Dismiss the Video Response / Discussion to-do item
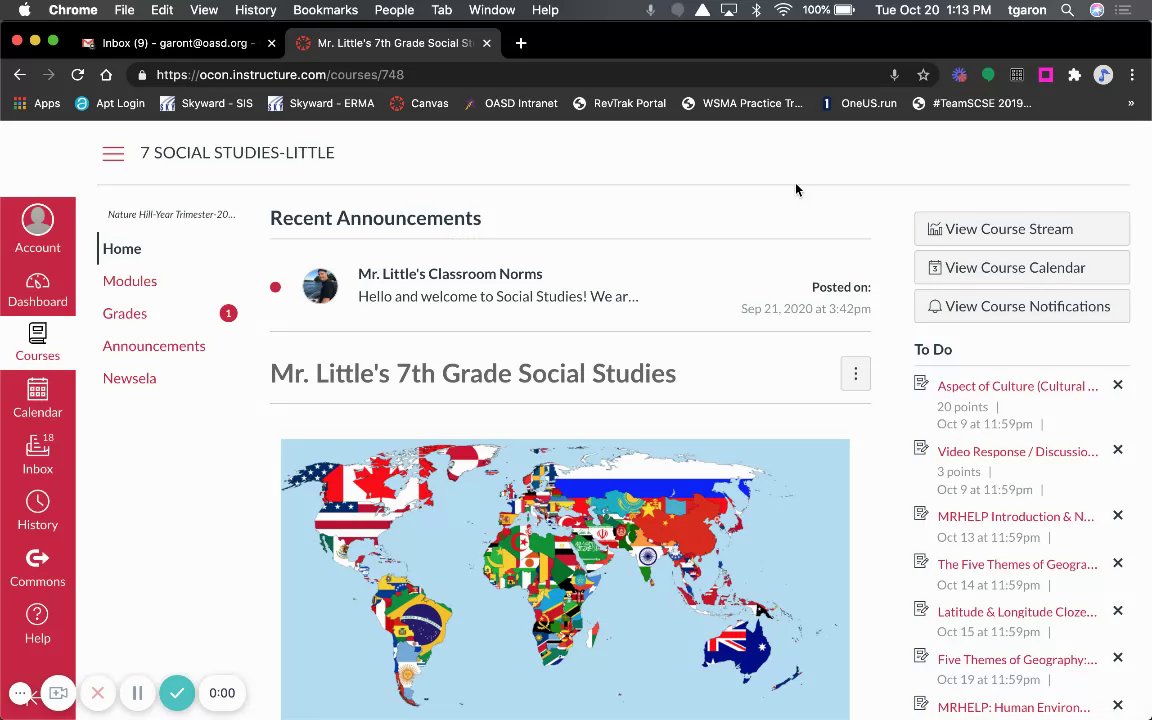Screen dimensions: 1152x720 pos(1117,450)
